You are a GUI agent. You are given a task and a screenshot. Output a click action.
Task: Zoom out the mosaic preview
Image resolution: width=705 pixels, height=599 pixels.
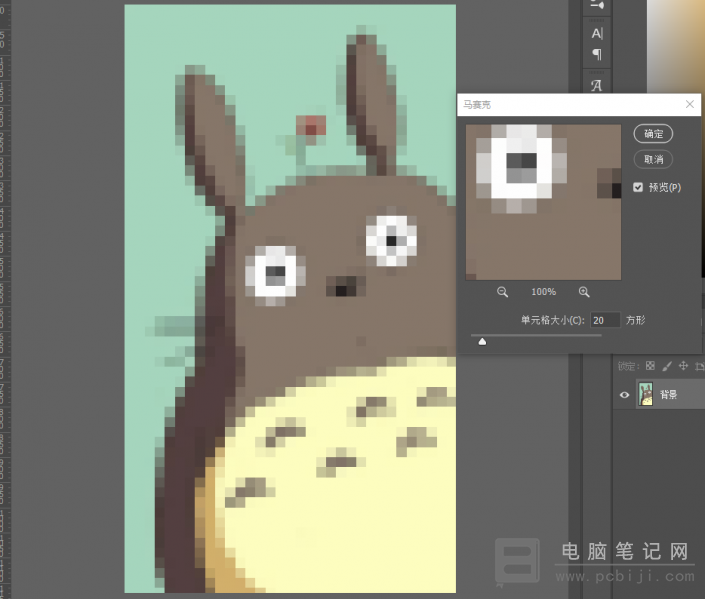click(x=502, y=292)
